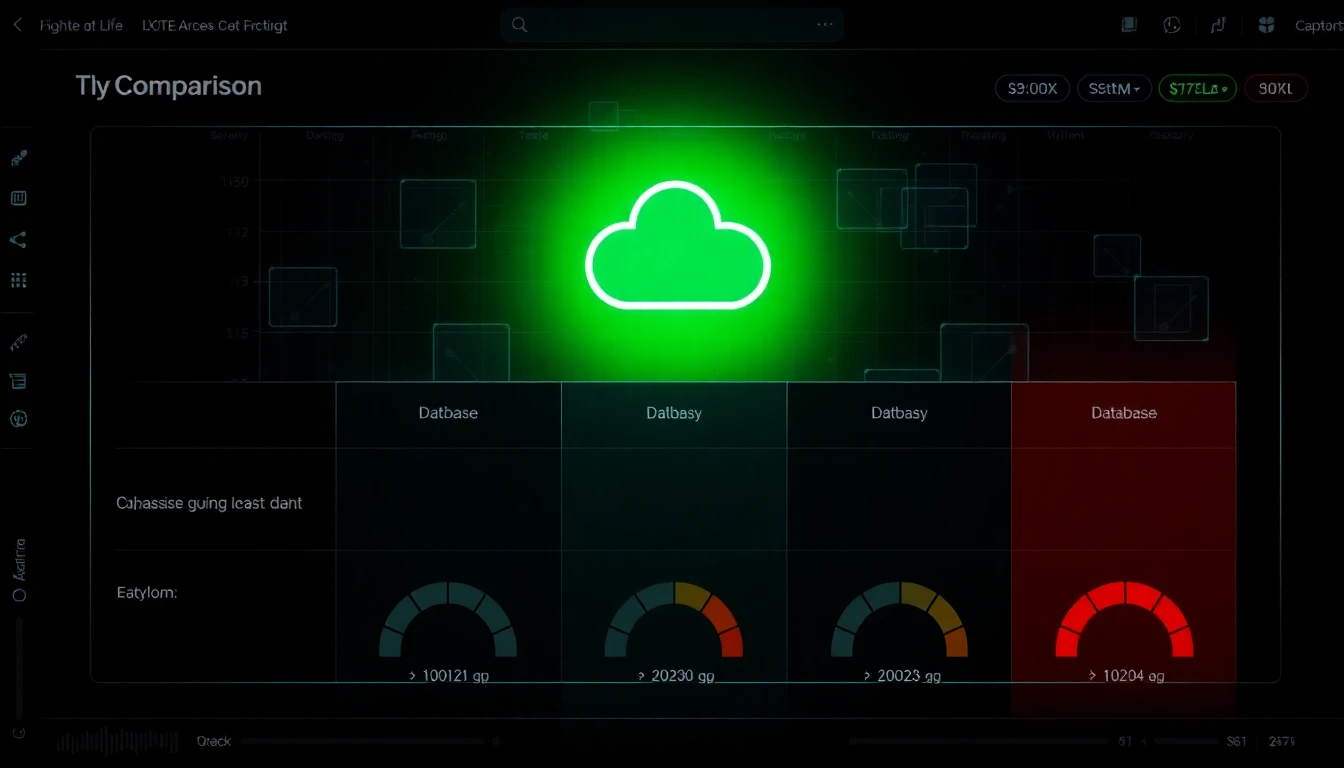The image size is (1344, 768).
Task: Select the red highlighted Database column header
Action: pos(1124,413)
